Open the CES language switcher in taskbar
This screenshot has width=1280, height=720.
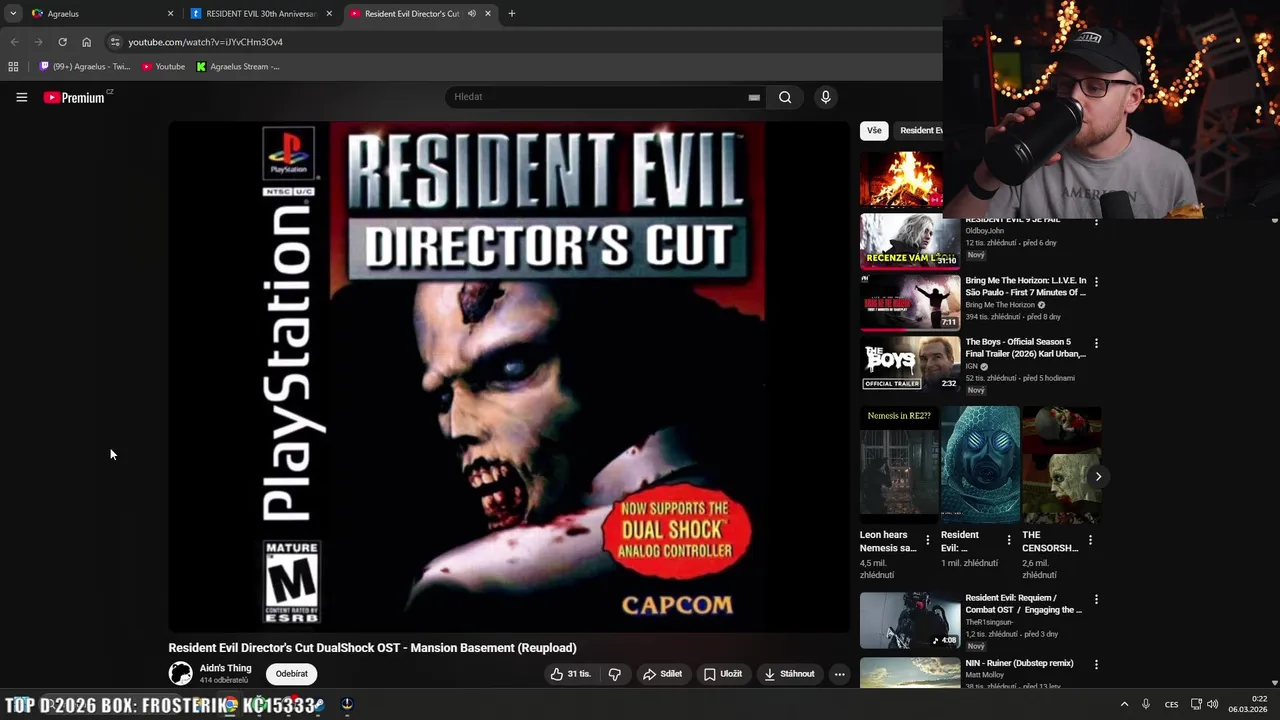[x=1171, y=704]
